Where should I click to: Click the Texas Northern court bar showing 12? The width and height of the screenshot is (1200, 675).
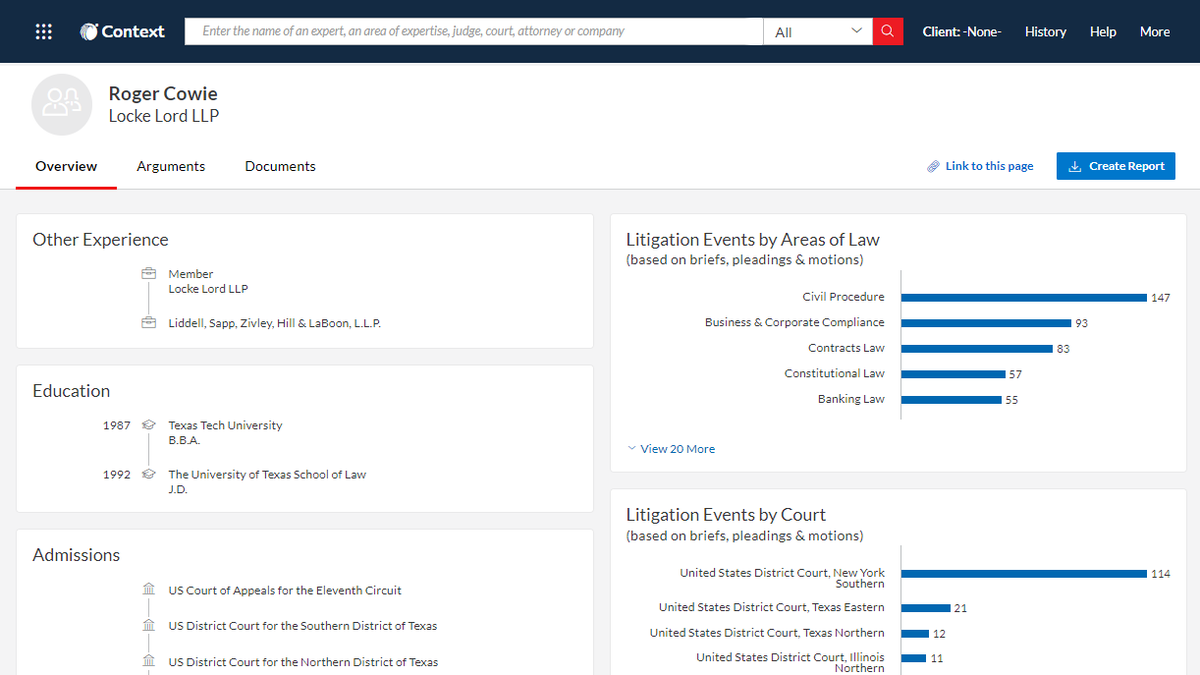(915, 633)
